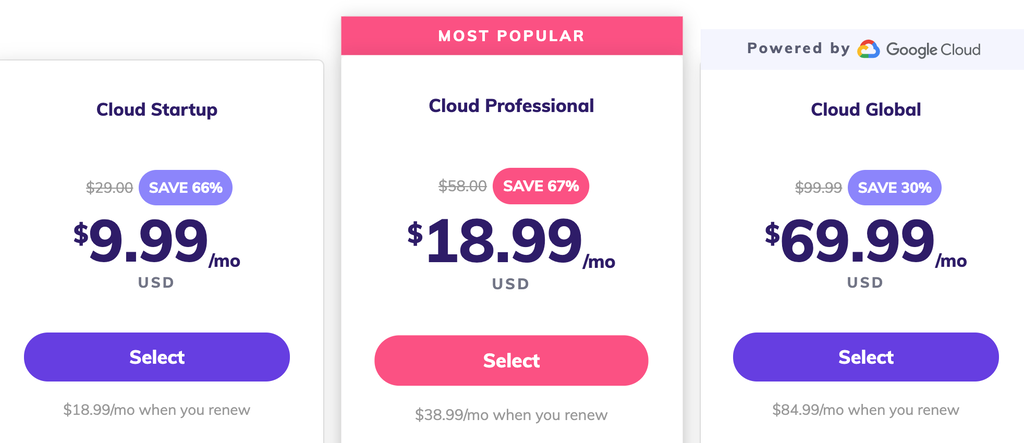Viewport: 1024px width, 443px height.
Task: Click the crossed-out $29.00 price
Action: 110,187
